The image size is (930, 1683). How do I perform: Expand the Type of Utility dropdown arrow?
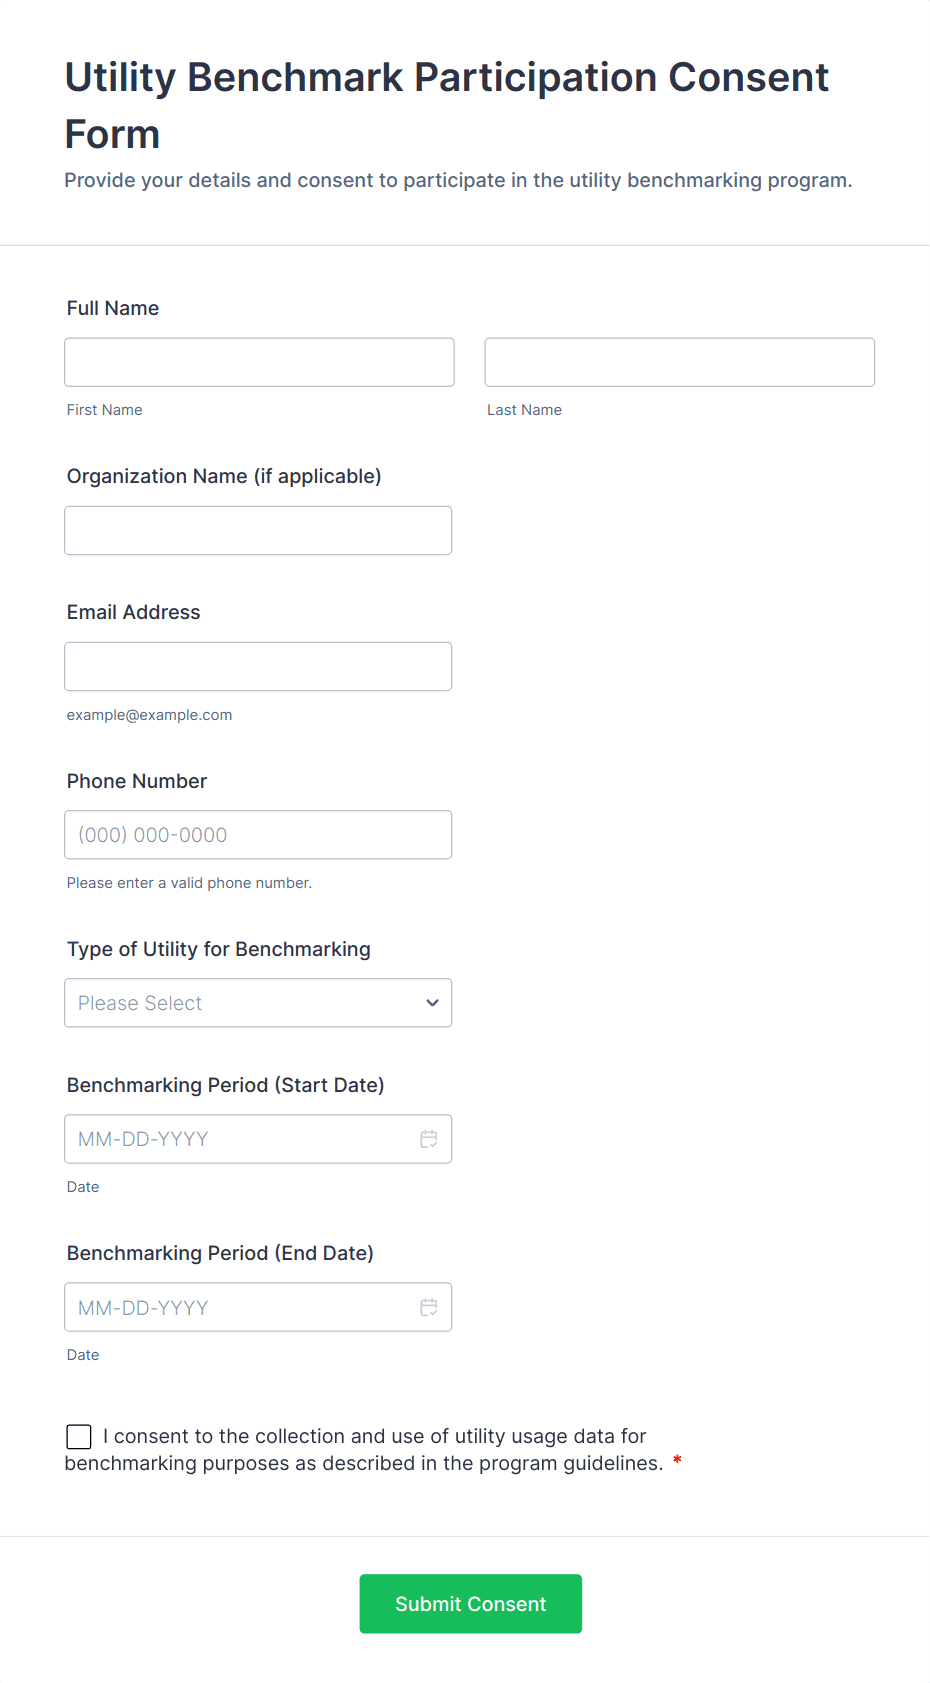(432, 1003)
